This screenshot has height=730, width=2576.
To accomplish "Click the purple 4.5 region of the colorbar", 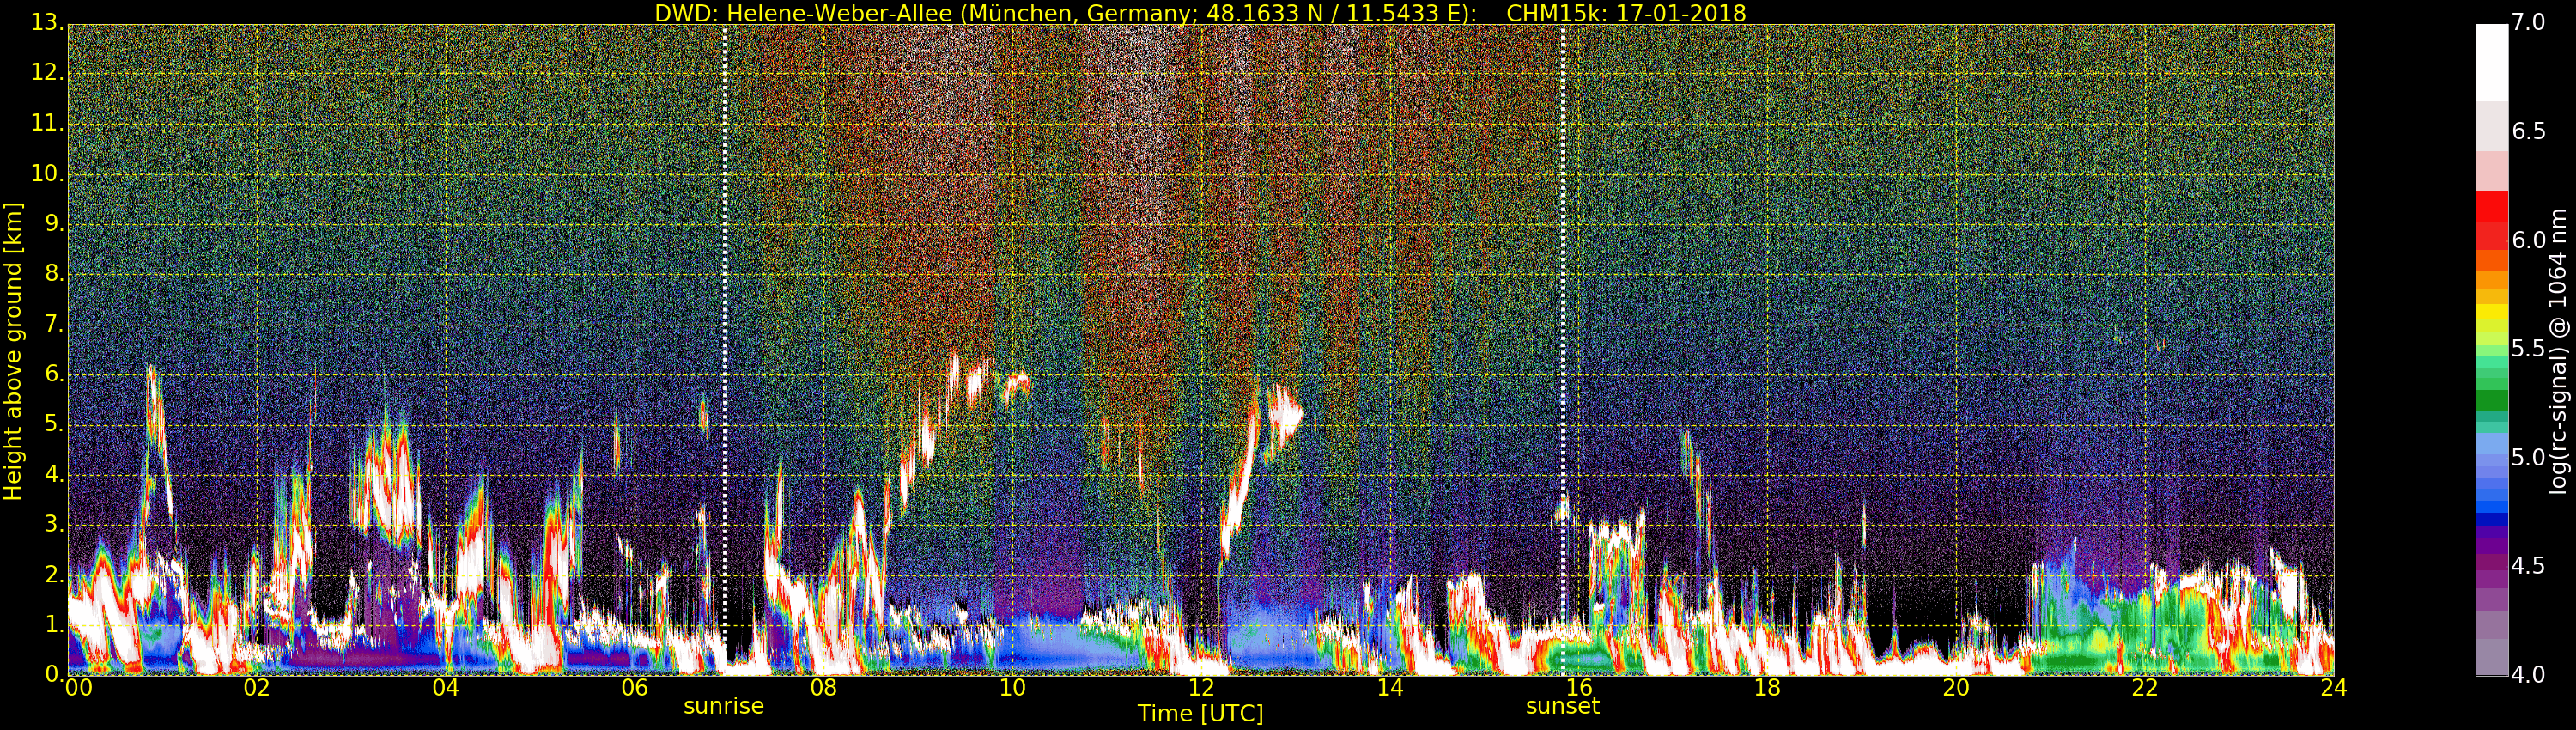I will coord(2491,567).
